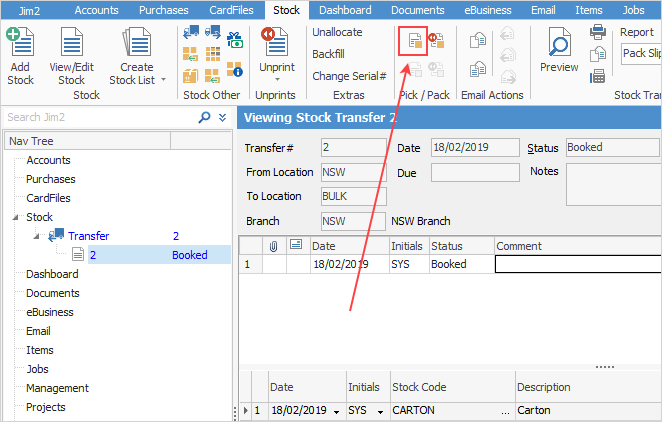
Task: Click the Print Pick document icon in Pick / Pack
Action: coord(413,41)
